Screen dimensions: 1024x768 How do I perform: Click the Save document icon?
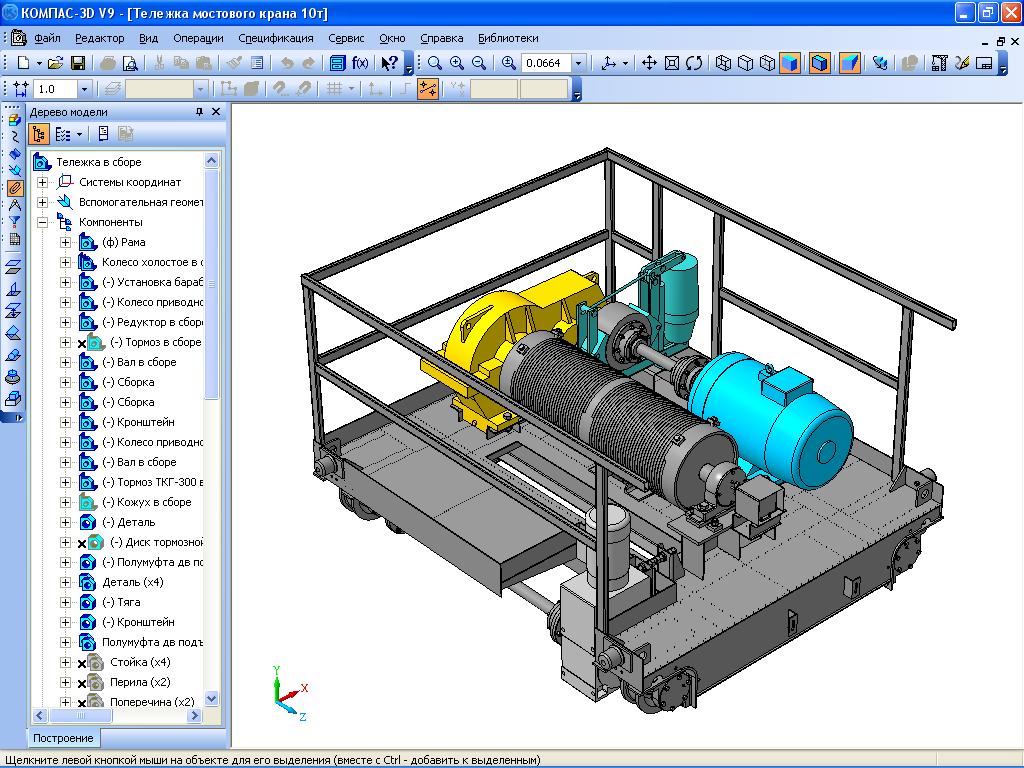coord(78,63)
